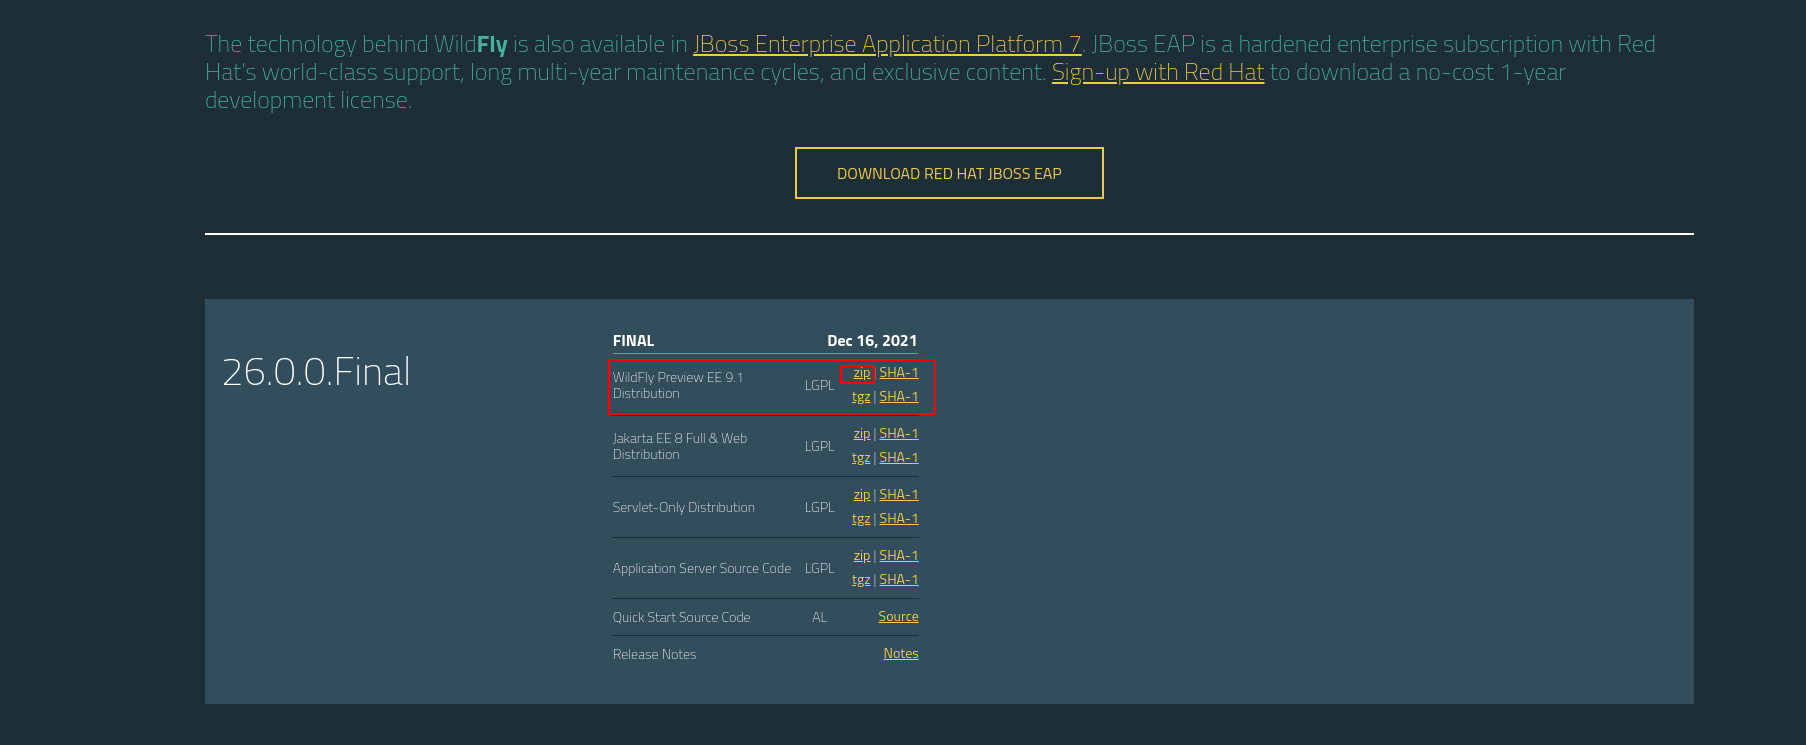
Task: Click LGPL license in Servlet-Only row
Action: coord(819,508)
